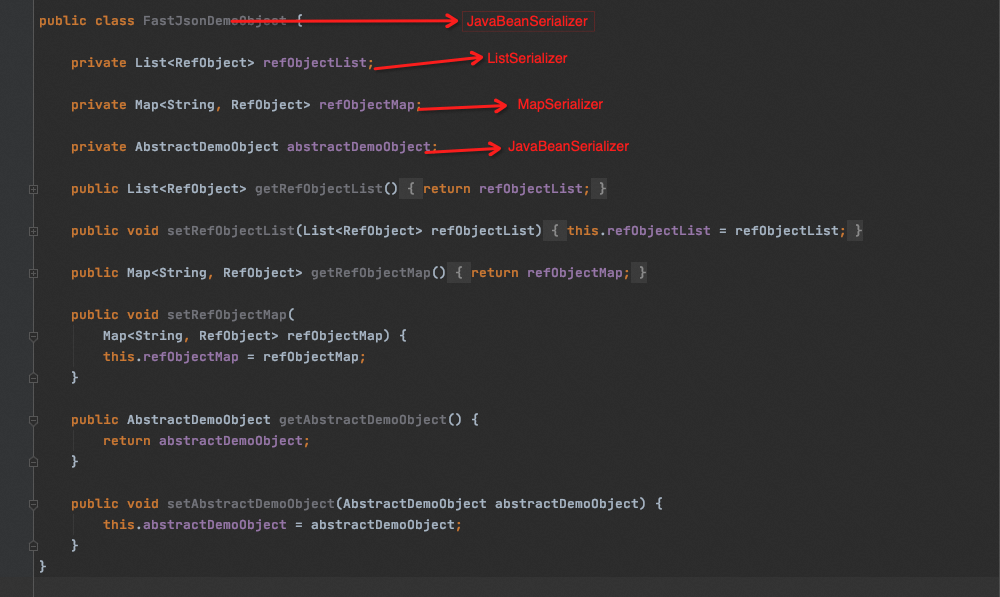Click fold end marker beside setAbstractDemoObject closing brace
This screenshot has width=1000, height=597.
(33, 546)
